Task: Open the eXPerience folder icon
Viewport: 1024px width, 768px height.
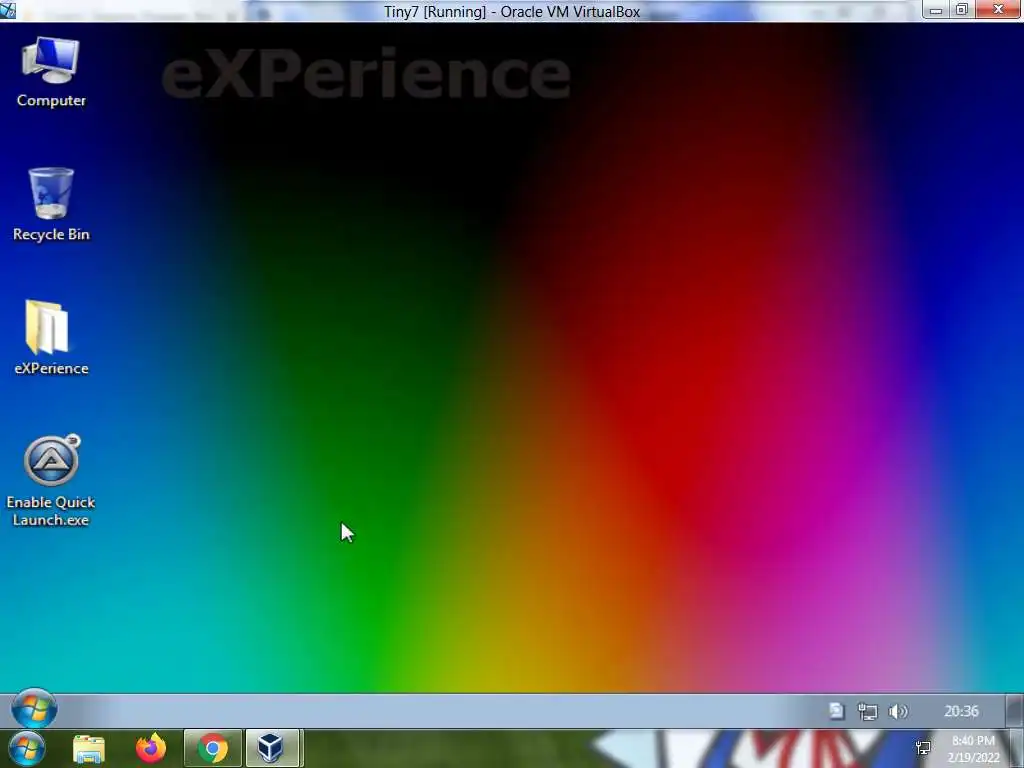Action: pyautogui.click(x=51, y=338)
